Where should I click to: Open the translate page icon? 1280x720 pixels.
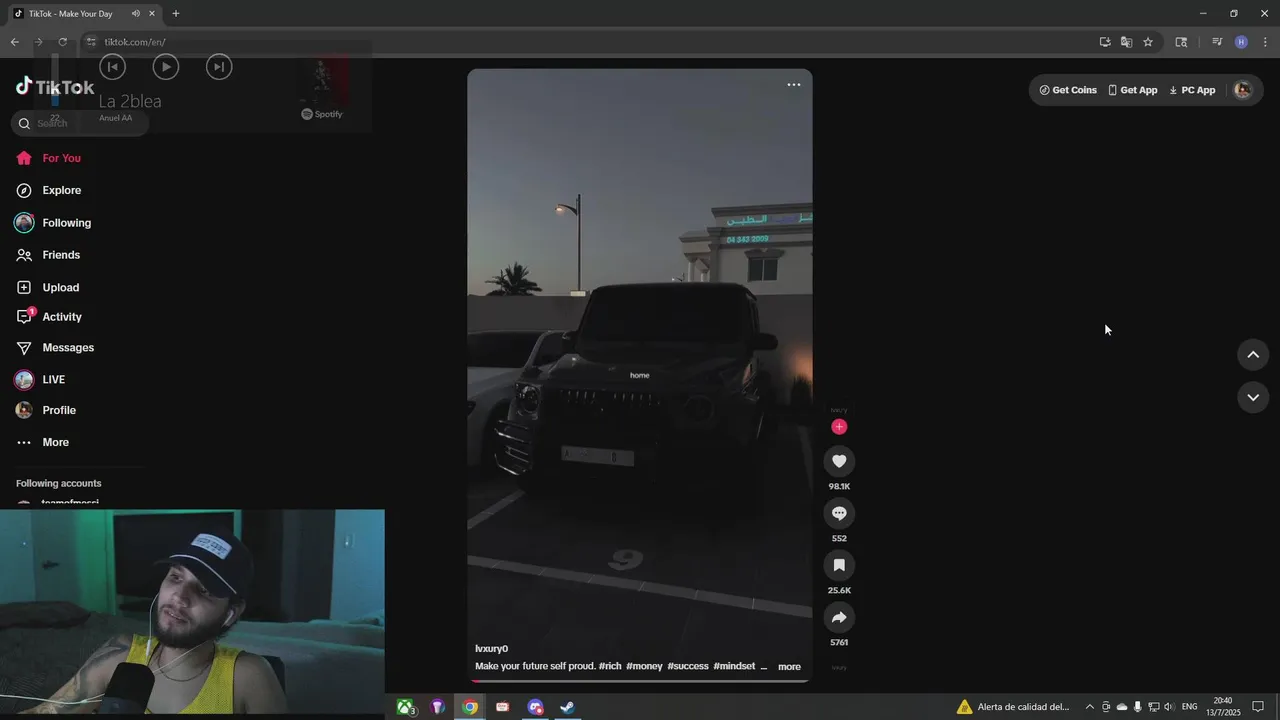tap(1126, 42)
